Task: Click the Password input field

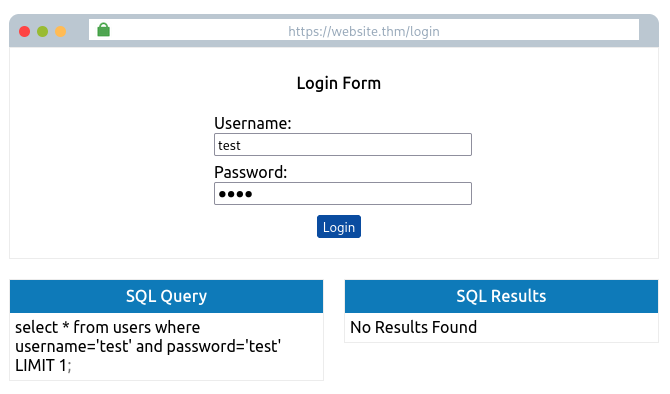Action: tap(343, 194)
